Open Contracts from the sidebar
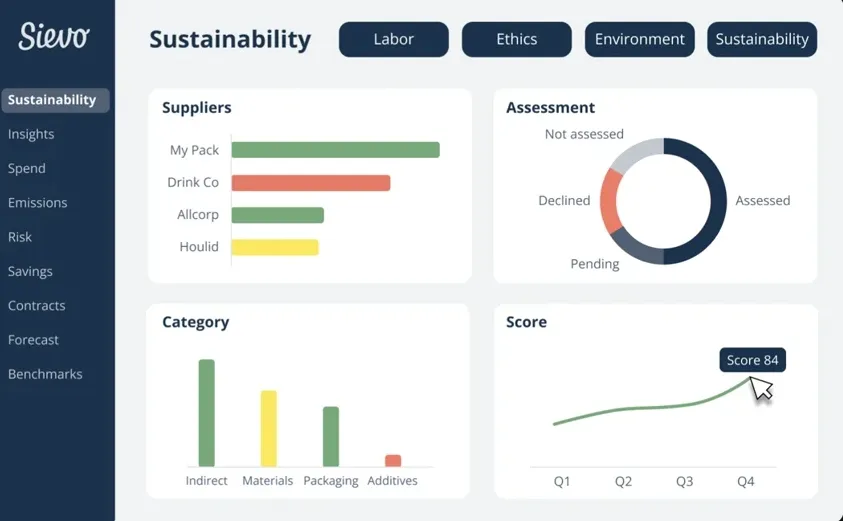This screenshot has width=843, height=521. point(37,305)
